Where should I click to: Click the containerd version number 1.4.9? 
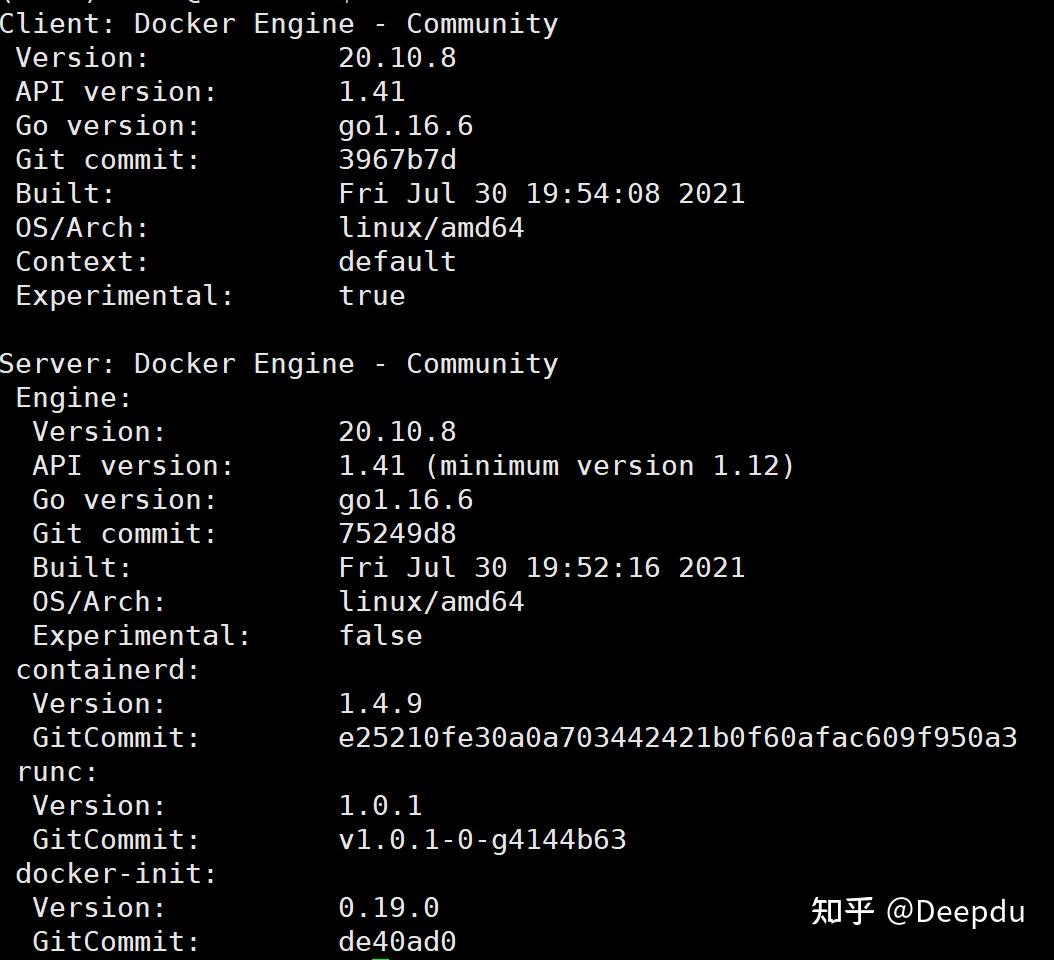click(x=380, y=704)
